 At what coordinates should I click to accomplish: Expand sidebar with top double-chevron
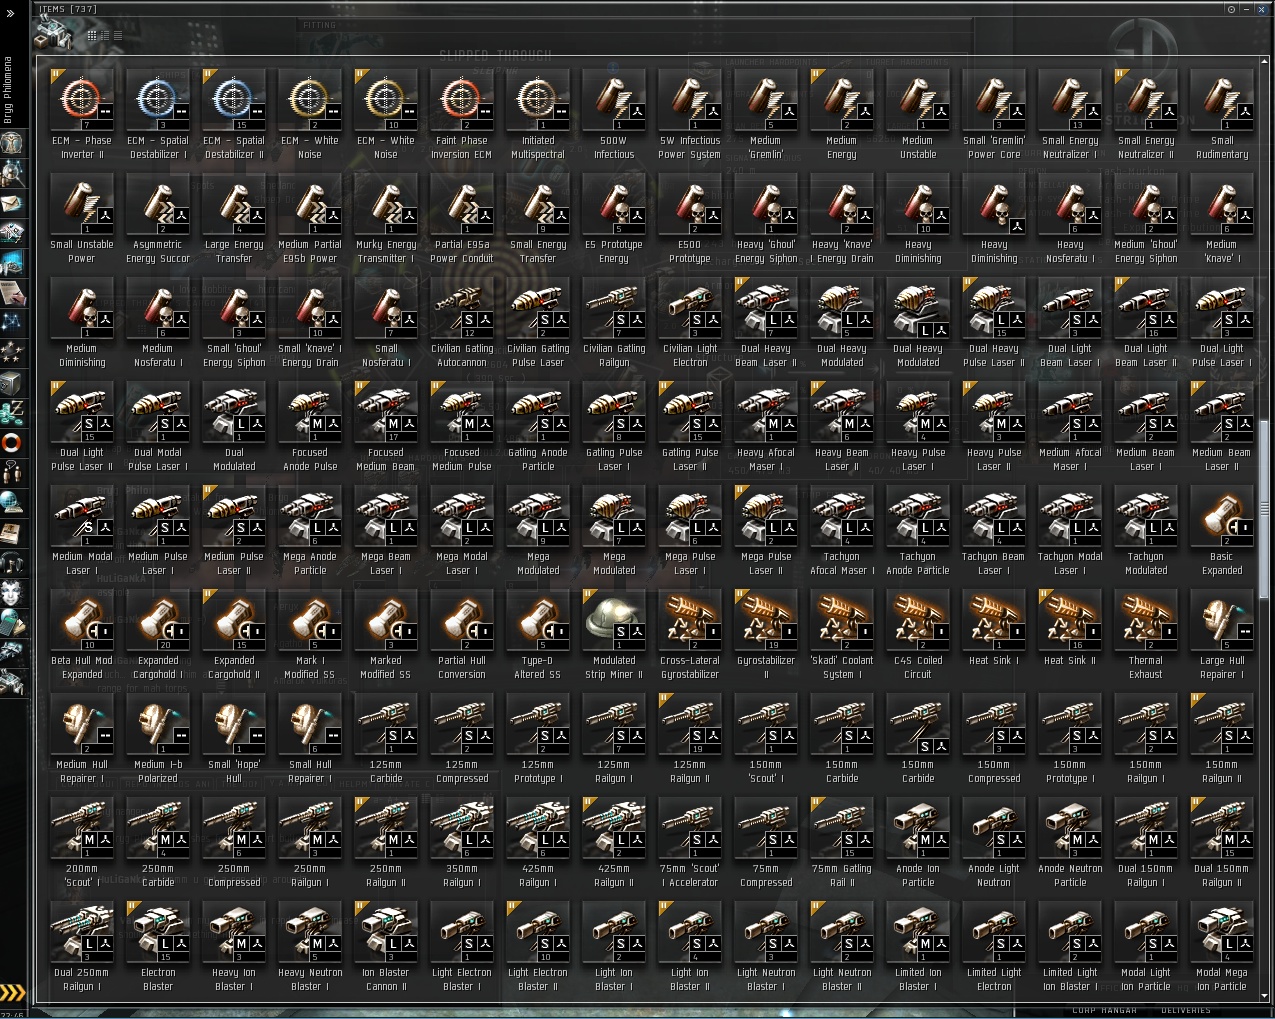[x=10, y=14]
